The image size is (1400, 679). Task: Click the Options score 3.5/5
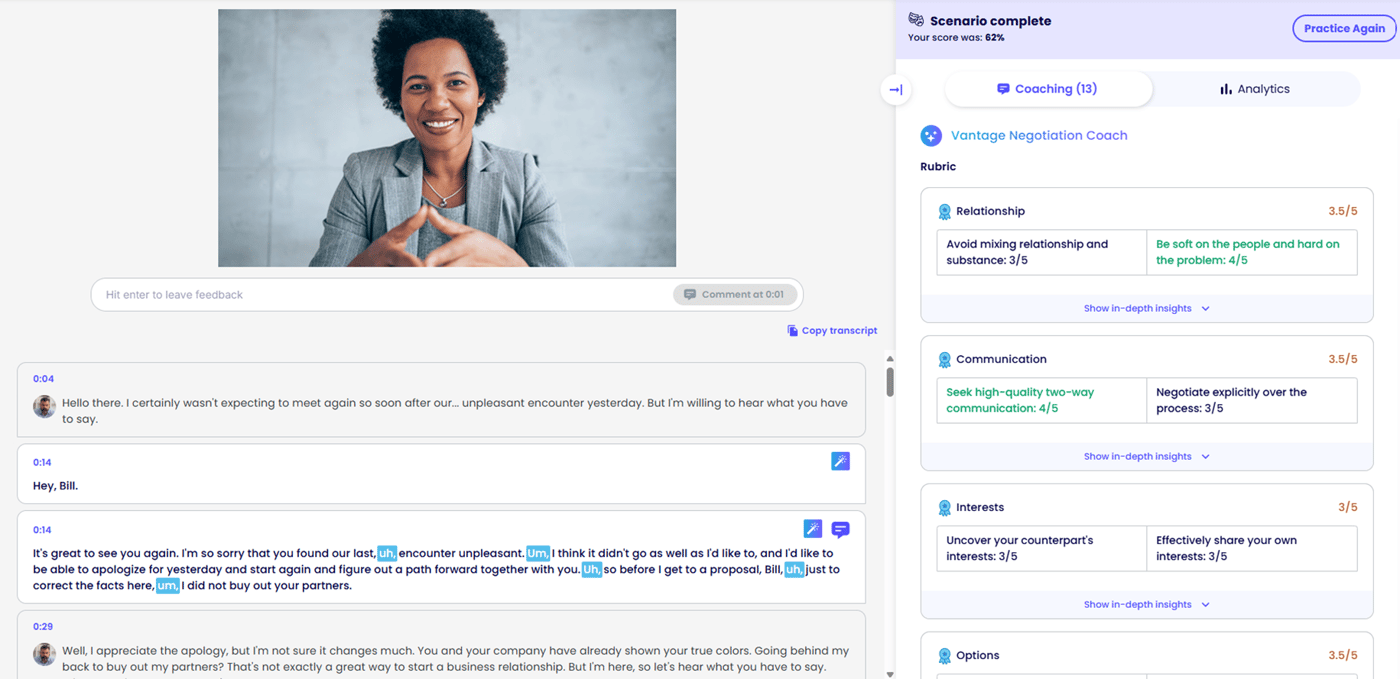tap(1342, 656)
